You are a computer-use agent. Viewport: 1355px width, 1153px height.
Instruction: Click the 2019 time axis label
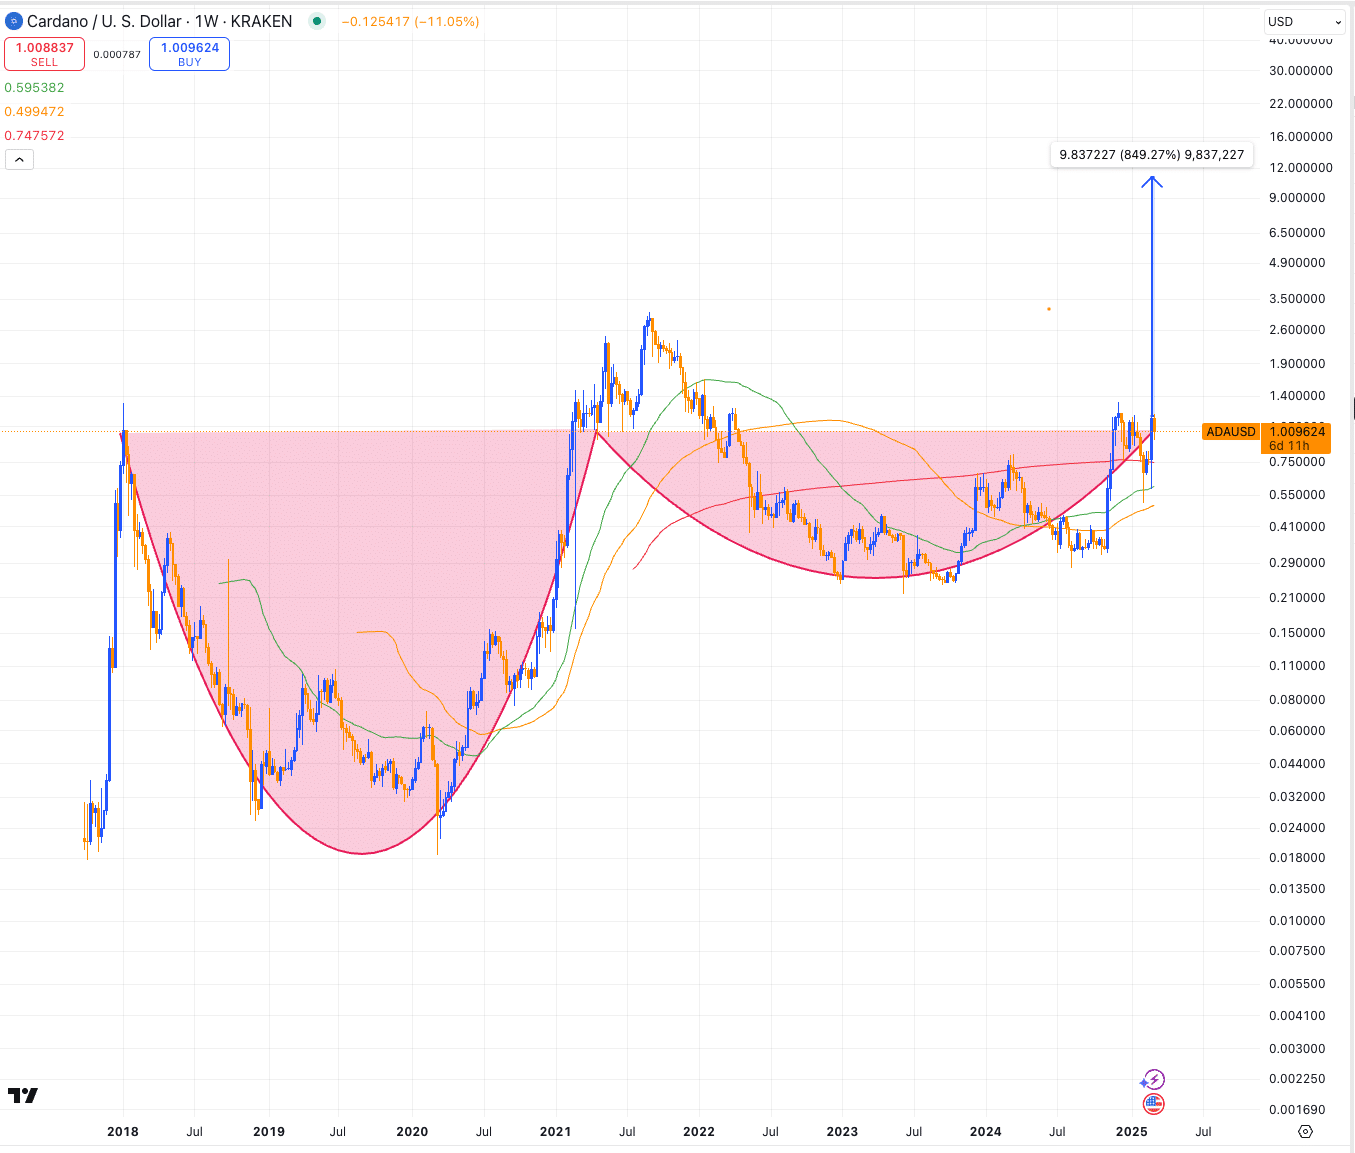(268, 1132)
